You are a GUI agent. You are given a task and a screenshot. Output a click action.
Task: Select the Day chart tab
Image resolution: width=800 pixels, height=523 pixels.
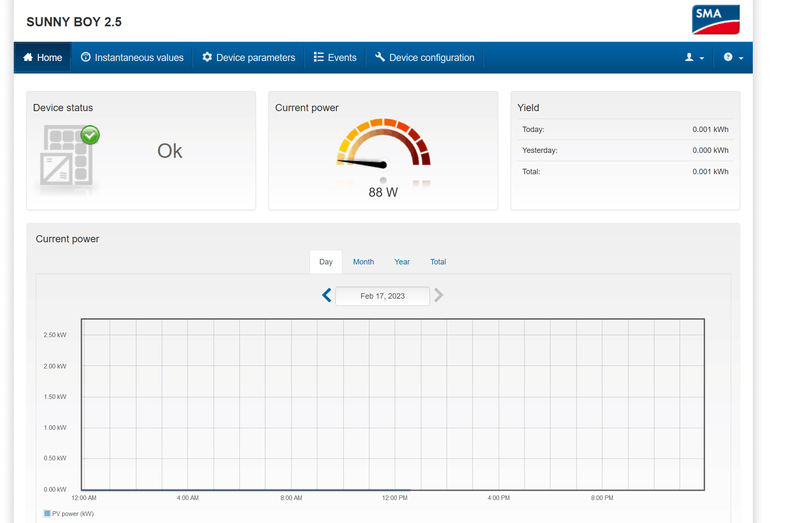point(325,262)
